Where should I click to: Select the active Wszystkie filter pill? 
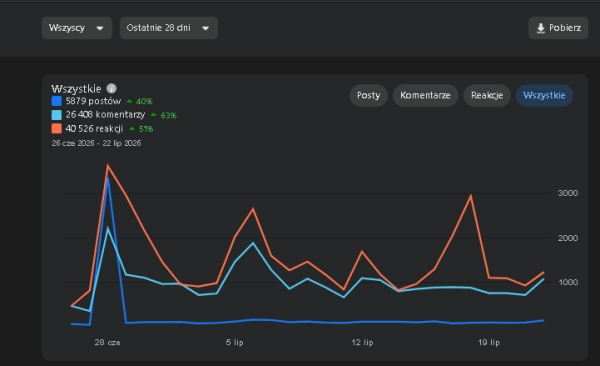coord(544,95)
